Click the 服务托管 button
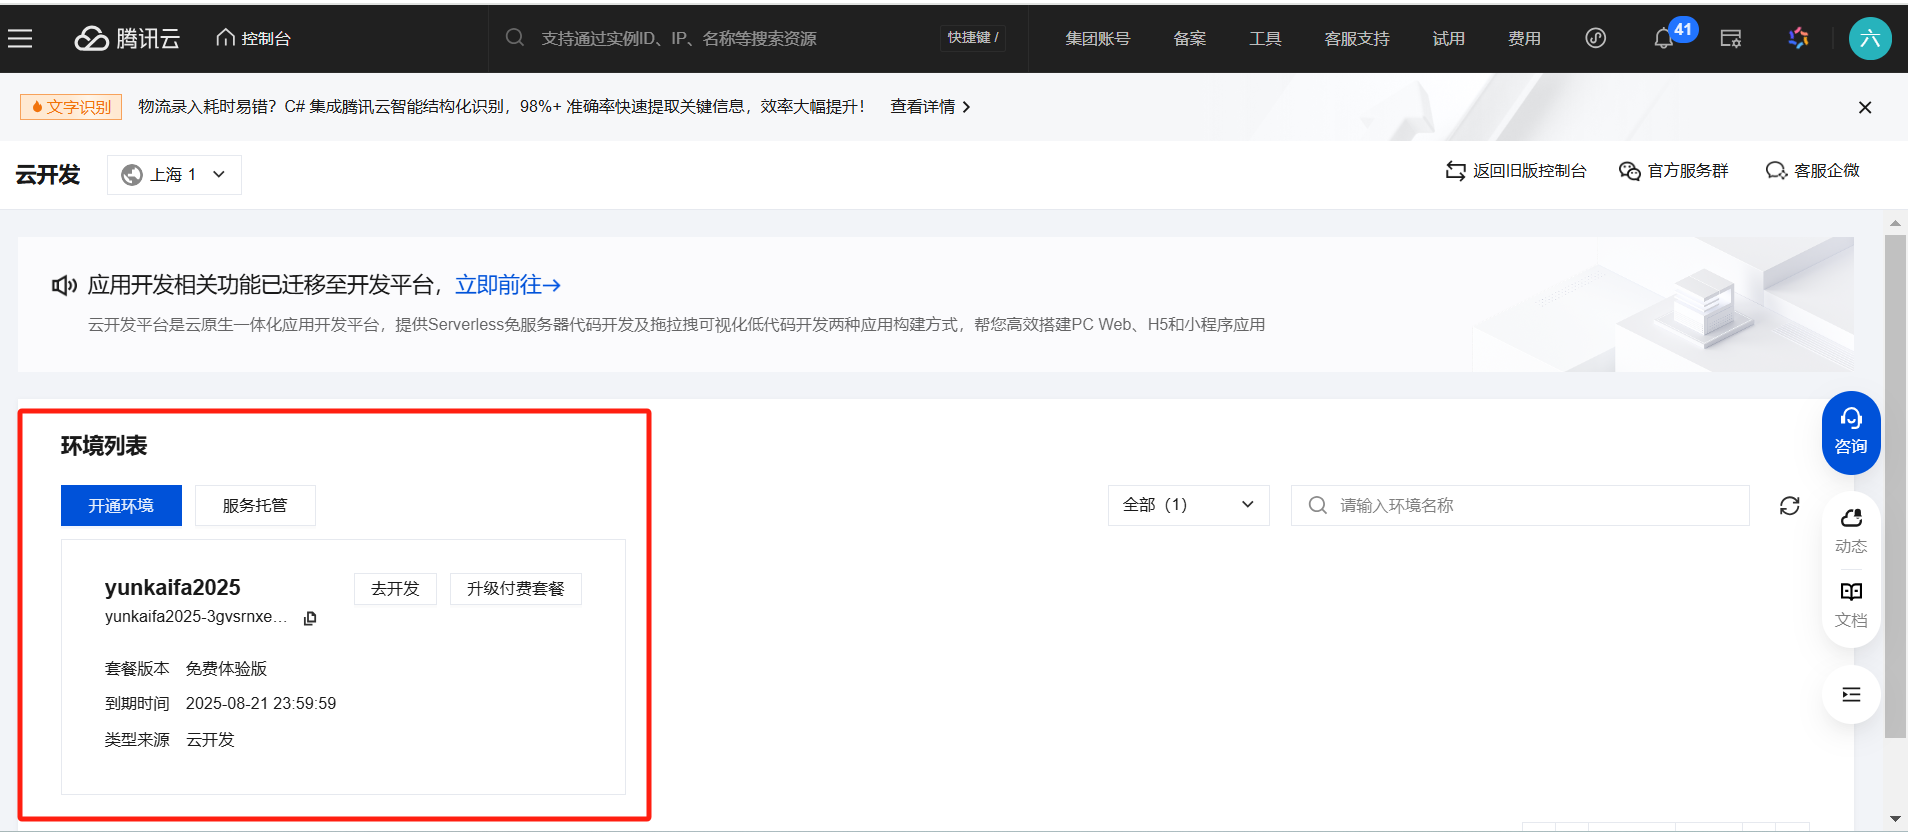Screen dimensions: 1908x832 coord(255,506)
